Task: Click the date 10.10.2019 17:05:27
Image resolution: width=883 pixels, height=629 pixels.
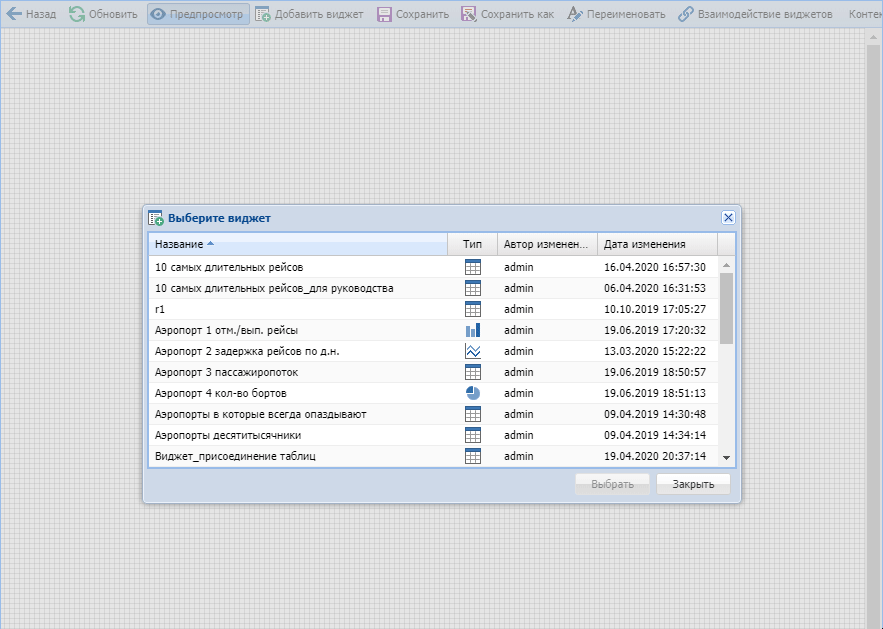Action: pos(654,309)
